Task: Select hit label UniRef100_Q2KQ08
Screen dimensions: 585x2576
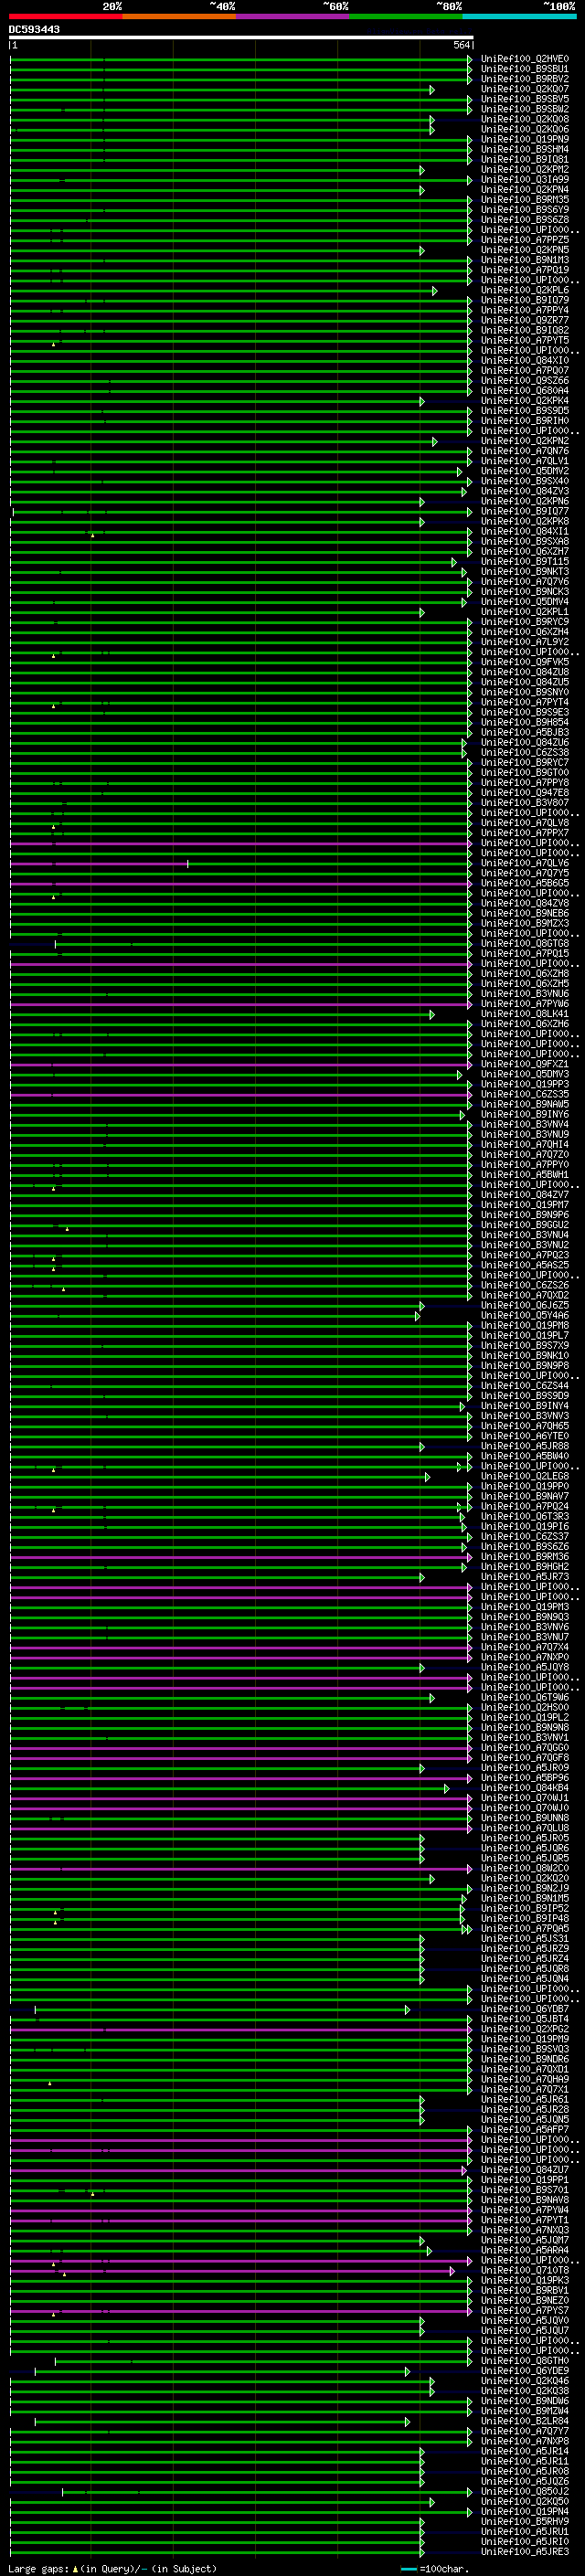Action: pyautogui.click(x=525, y=119)
